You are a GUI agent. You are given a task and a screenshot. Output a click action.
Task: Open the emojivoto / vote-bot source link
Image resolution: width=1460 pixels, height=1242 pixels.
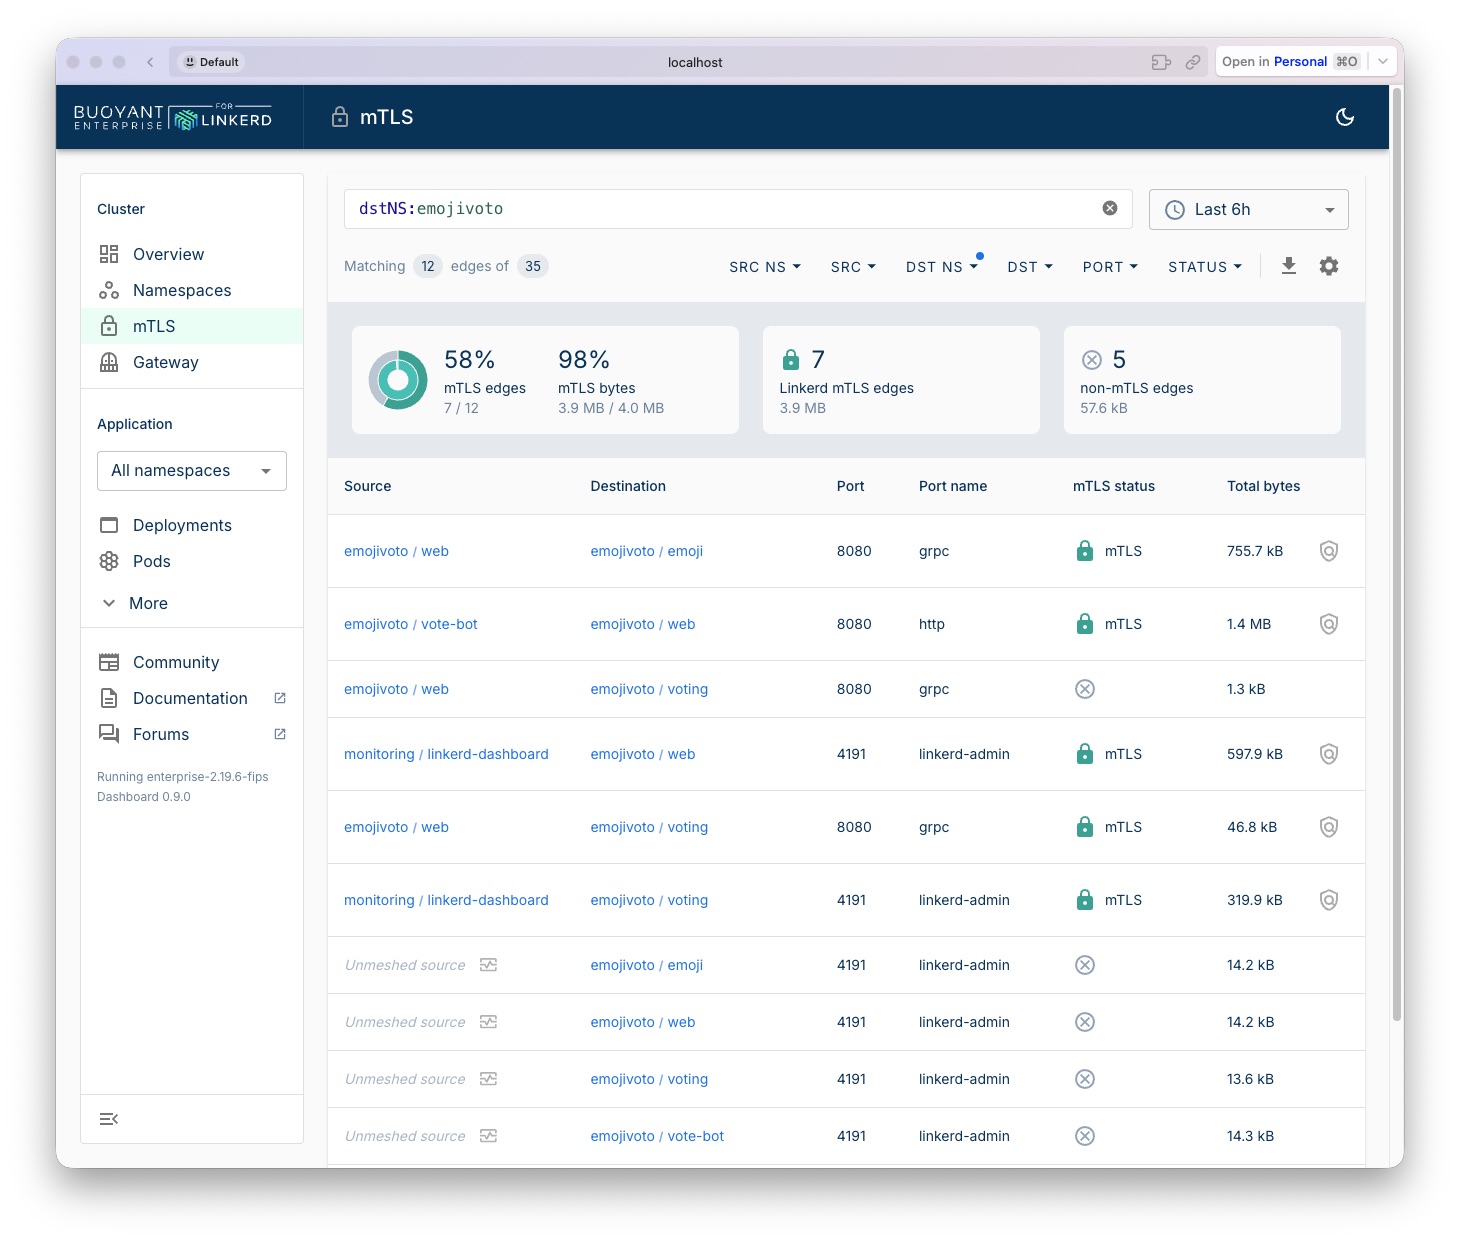tap(410, 624)
